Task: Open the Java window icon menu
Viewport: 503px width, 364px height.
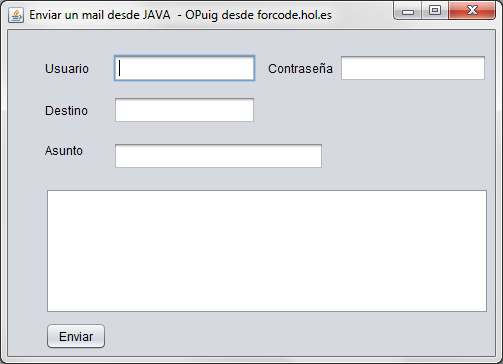Action: pos(16,15)
